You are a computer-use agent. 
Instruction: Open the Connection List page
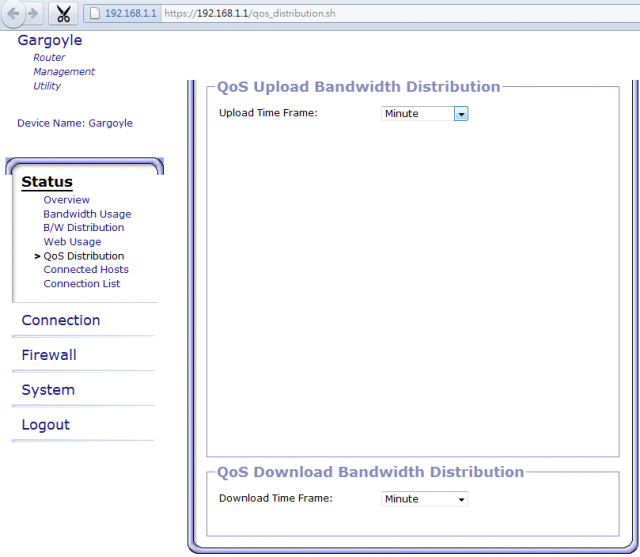coord(82,284)
